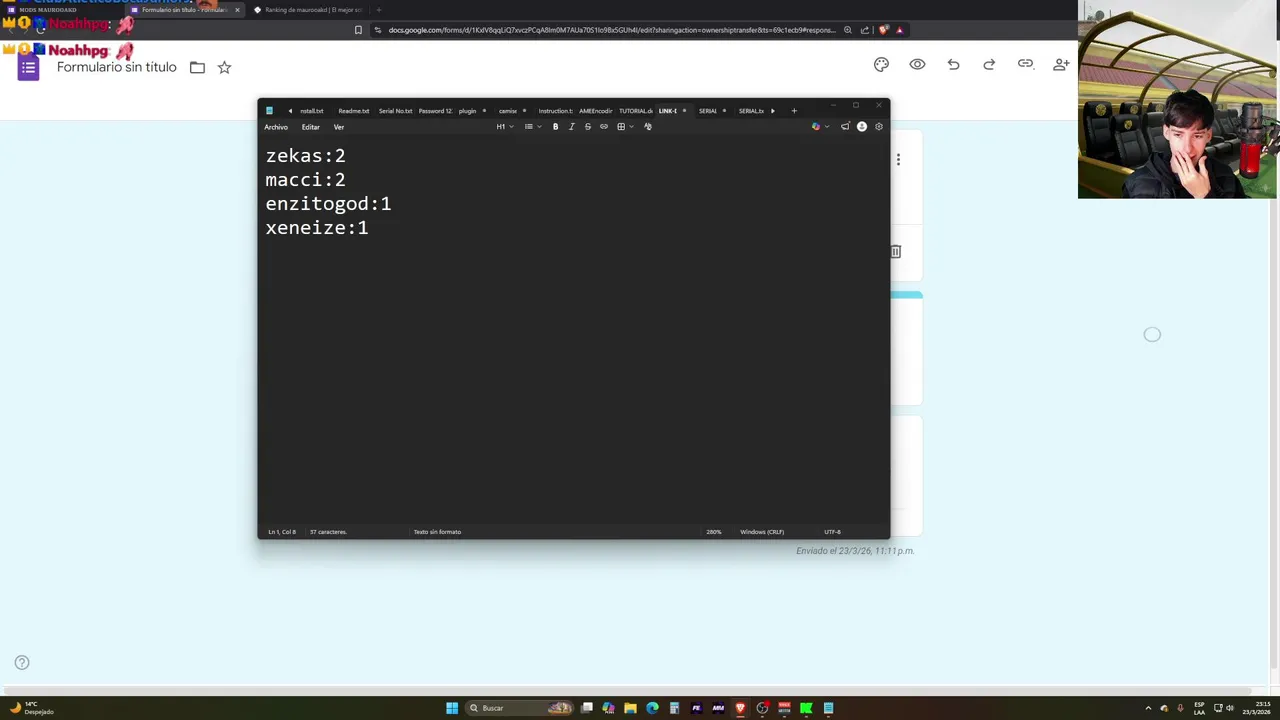Click the taskbar Buscar search box
Image resolution: width=1280 pixels, height=720 pixels.
pyautogui.click(x=520, y=708)
